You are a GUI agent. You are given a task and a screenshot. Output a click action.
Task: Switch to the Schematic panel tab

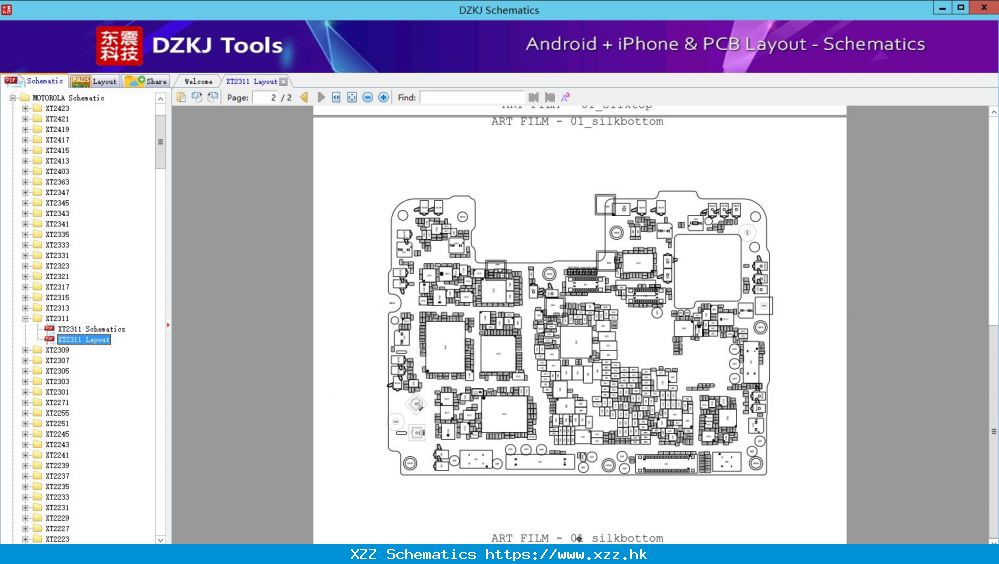tap(34, 81)
